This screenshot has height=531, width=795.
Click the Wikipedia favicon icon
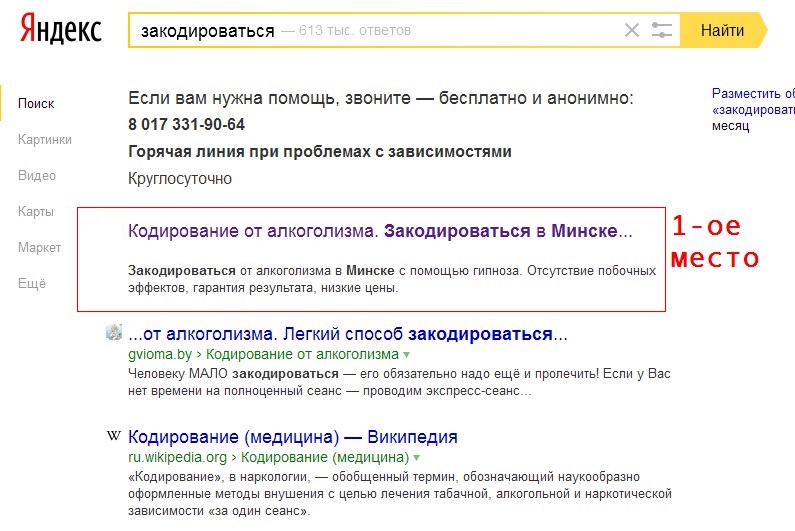click(114, 437)
